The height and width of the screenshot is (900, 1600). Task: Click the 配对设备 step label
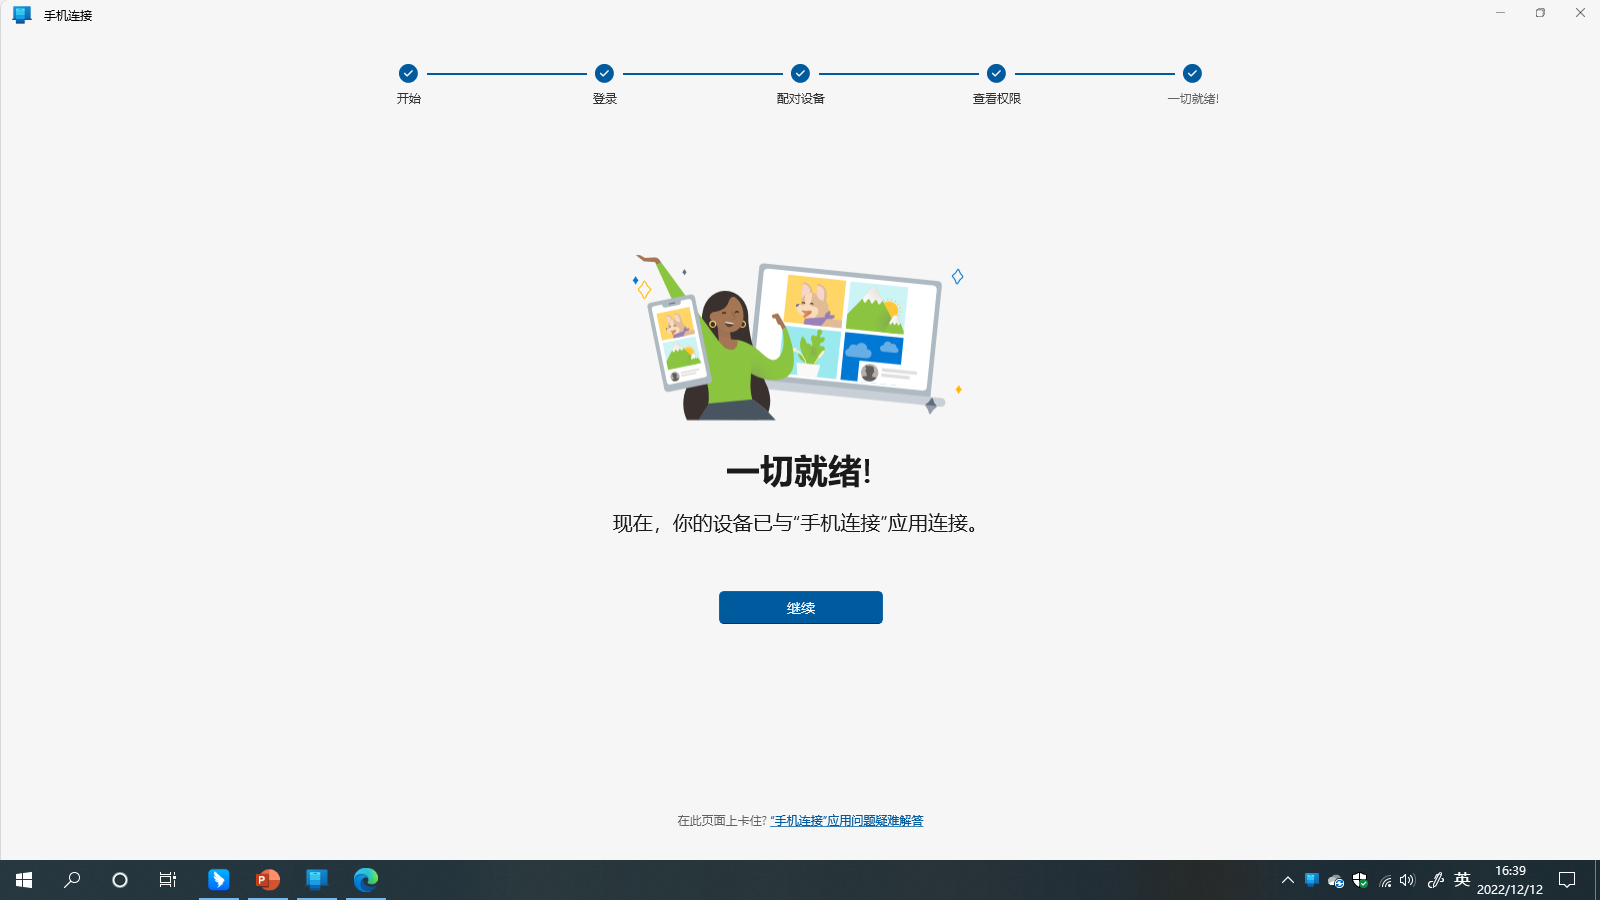point(800,99)
